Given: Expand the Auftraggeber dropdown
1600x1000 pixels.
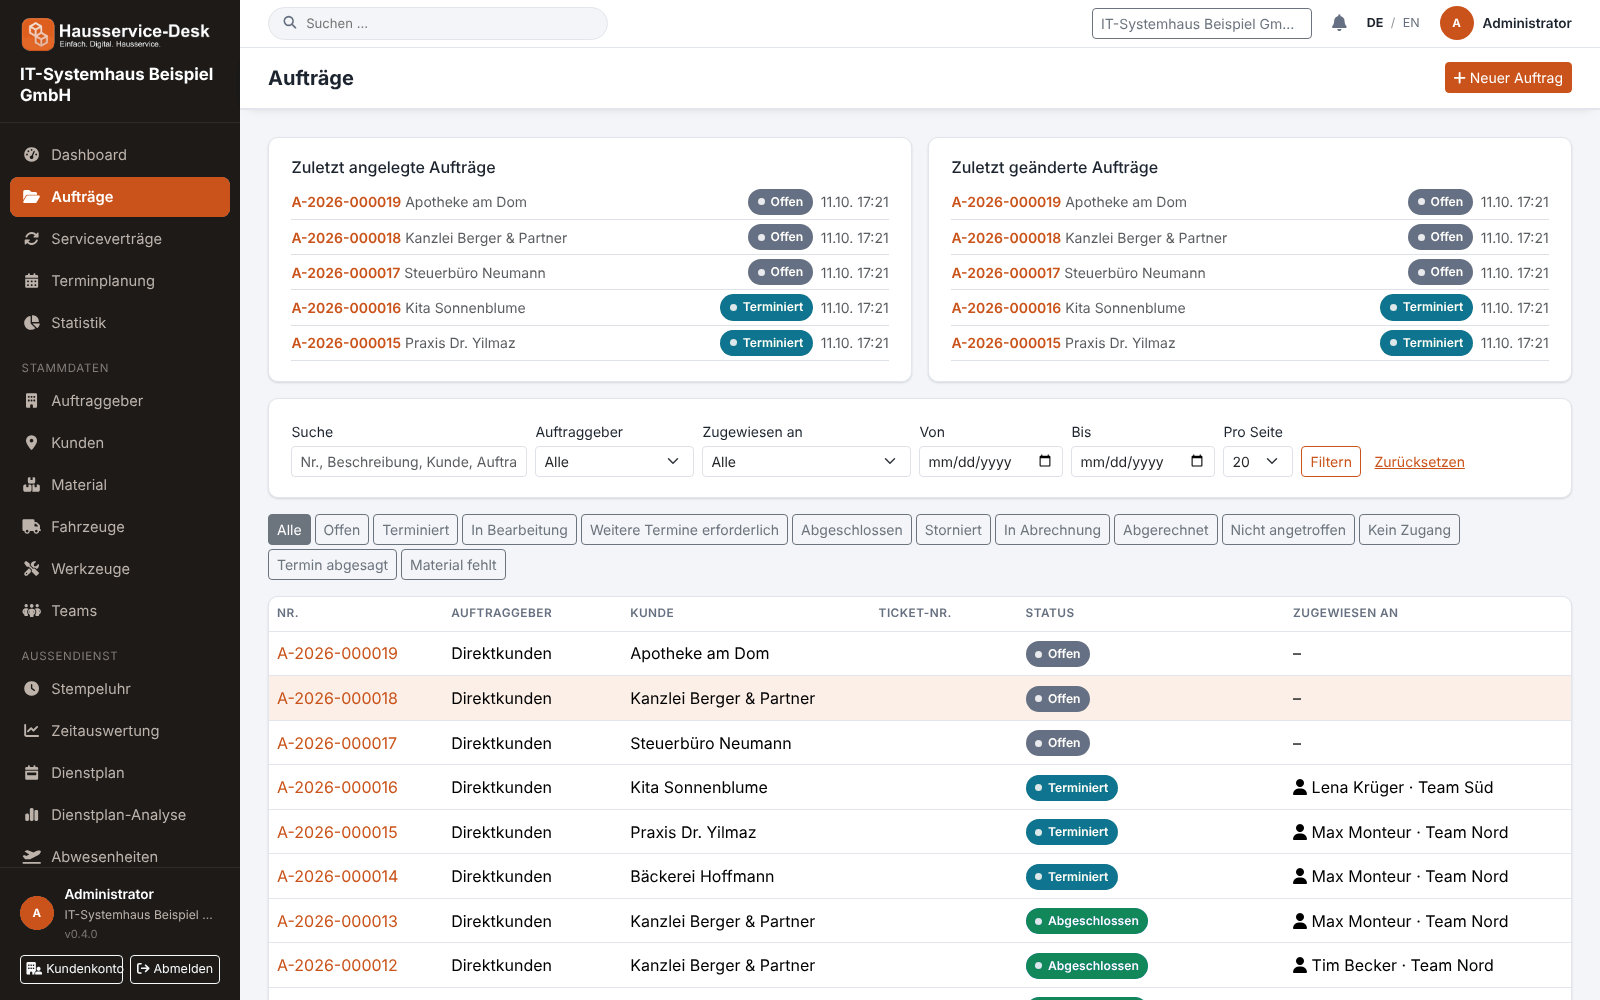Looking at the screenshot, I should point(614,462).
